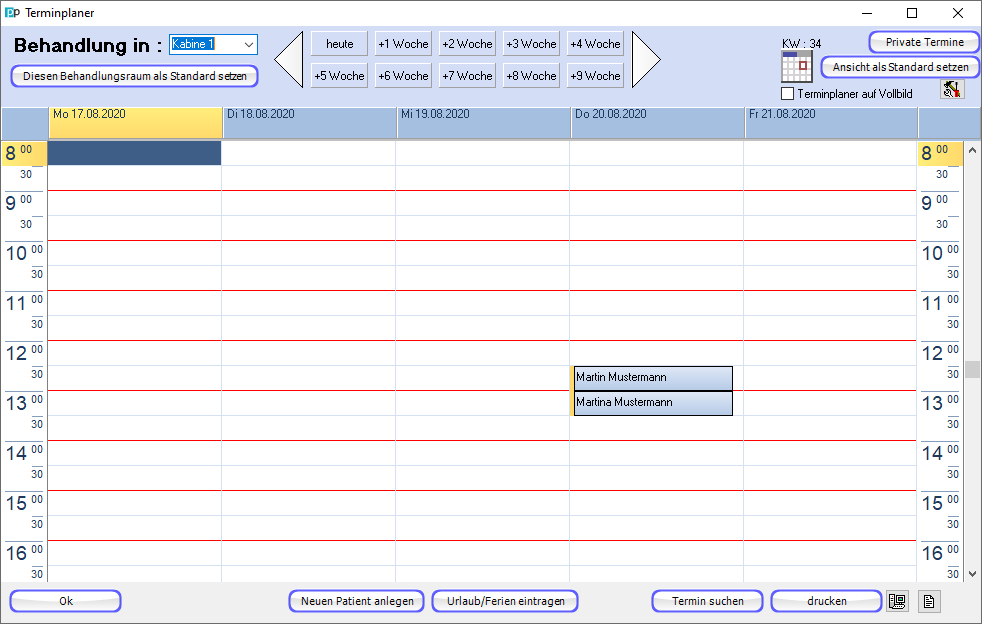The image size is (982, 624).
Task: Open the calendar week picker icon
Action: [797, 66]
